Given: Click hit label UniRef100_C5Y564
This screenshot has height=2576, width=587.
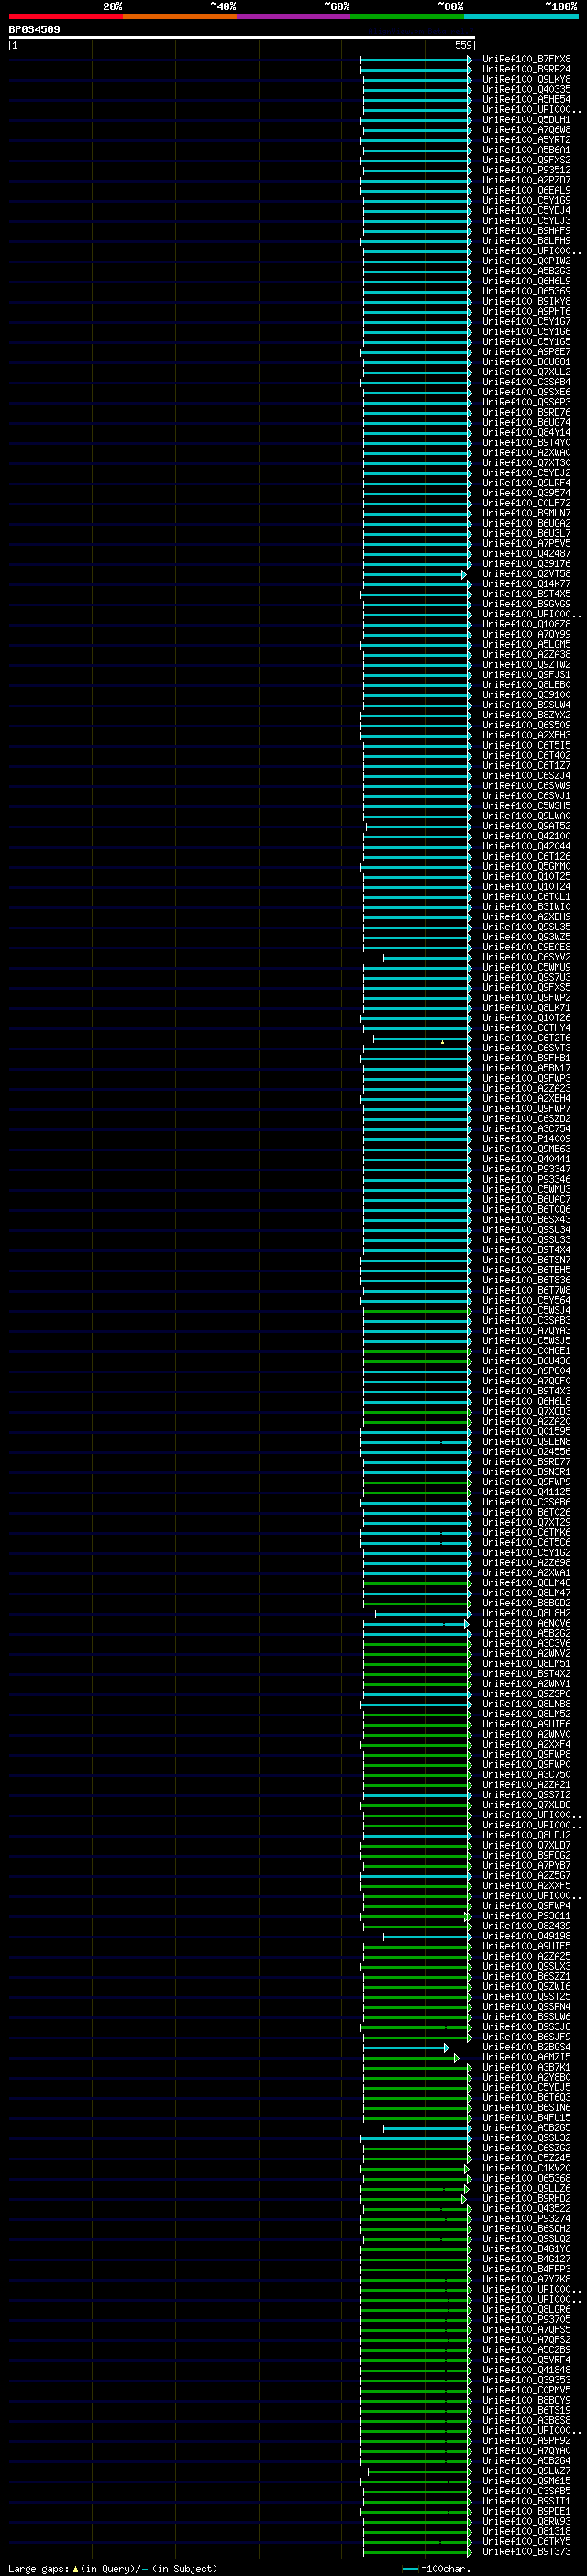Looking at the screenshot, I should 527,1300.
